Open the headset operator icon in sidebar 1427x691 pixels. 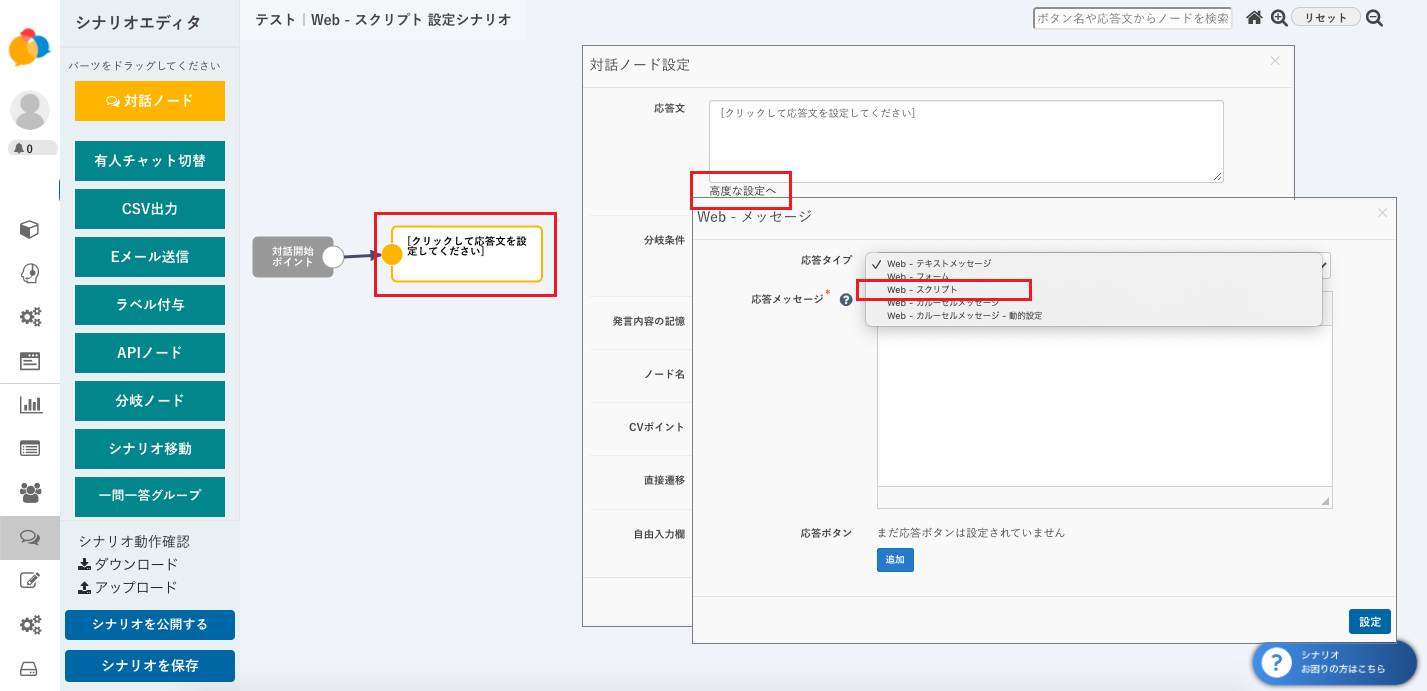30,274
